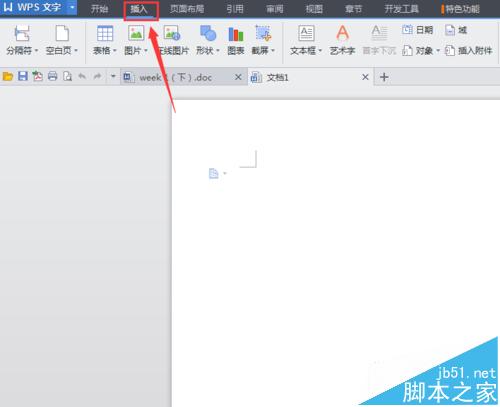
Task: Expand the 对象 dropdown arrow
Action: (x=438, y=51)
